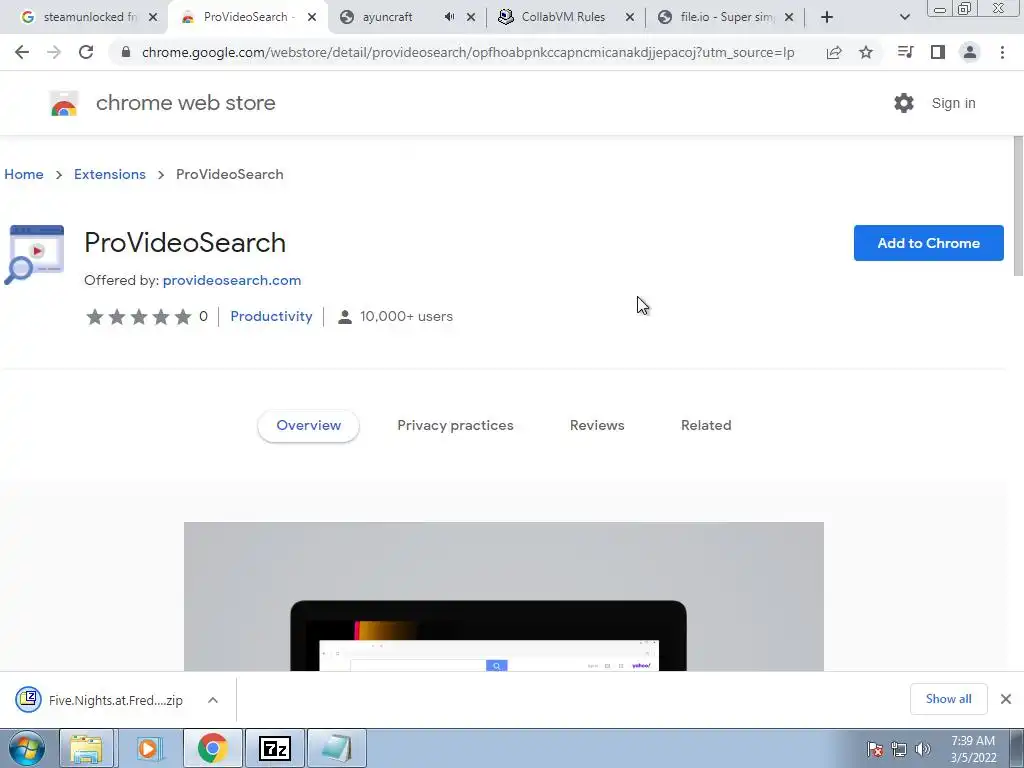The image size is (1024, 768).
Task: Open Chrome three-dot menu
Action: coord(1002,52)
